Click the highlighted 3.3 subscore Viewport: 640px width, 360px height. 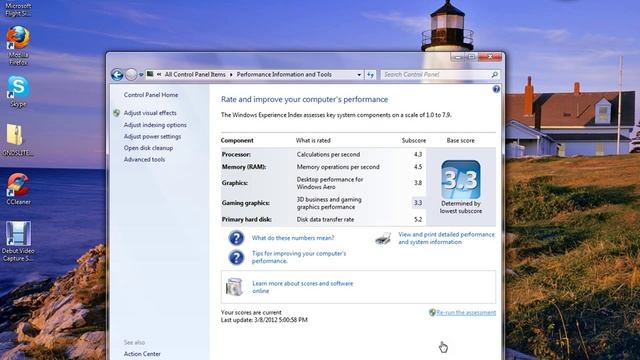(418, 202)
